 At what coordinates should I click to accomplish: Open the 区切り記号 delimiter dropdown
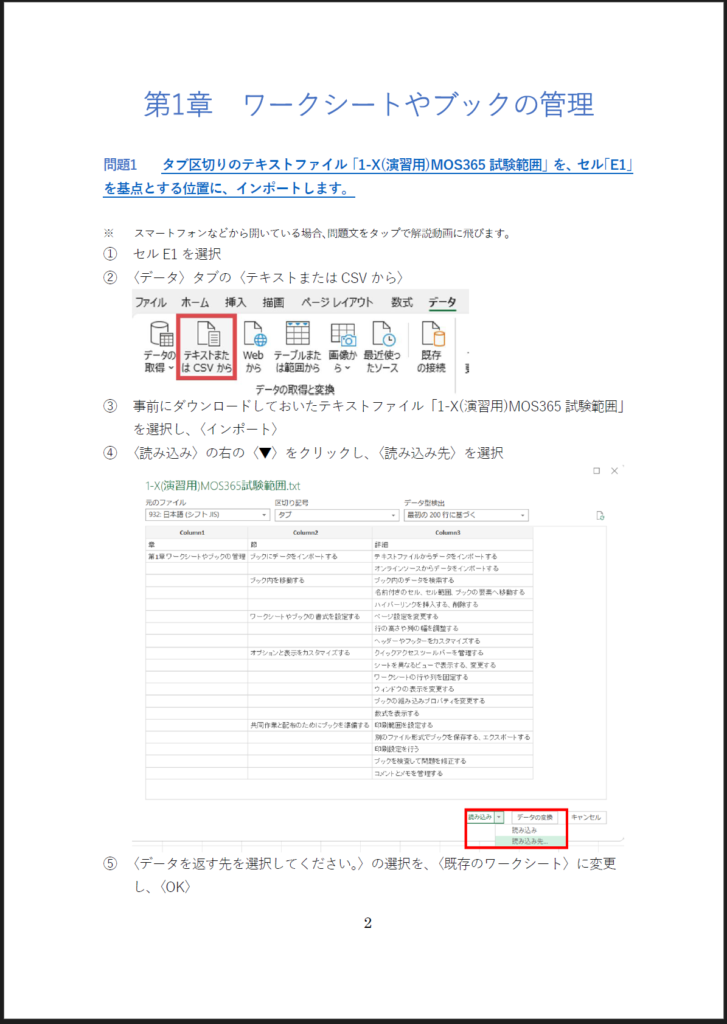click(393, 516)
